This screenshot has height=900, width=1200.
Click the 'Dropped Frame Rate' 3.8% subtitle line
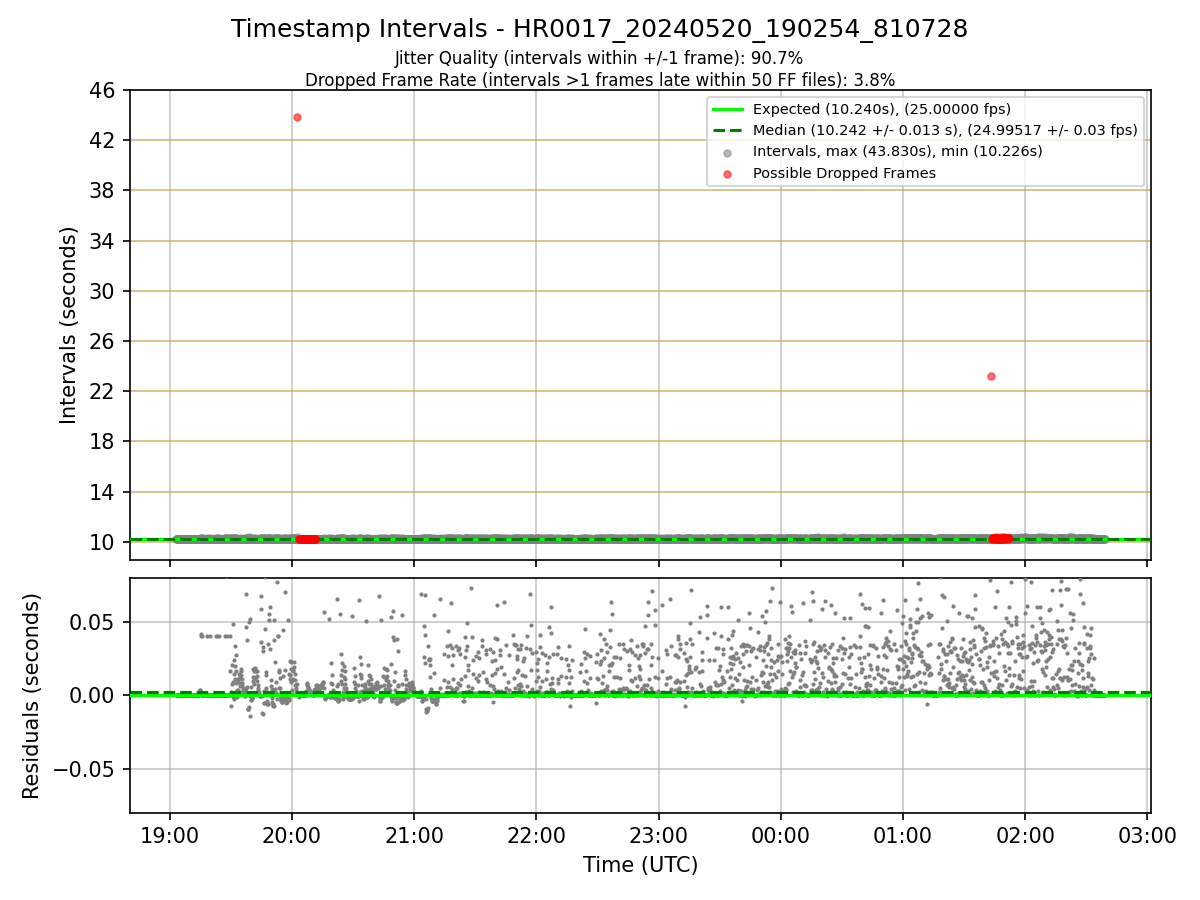point(599,80)
